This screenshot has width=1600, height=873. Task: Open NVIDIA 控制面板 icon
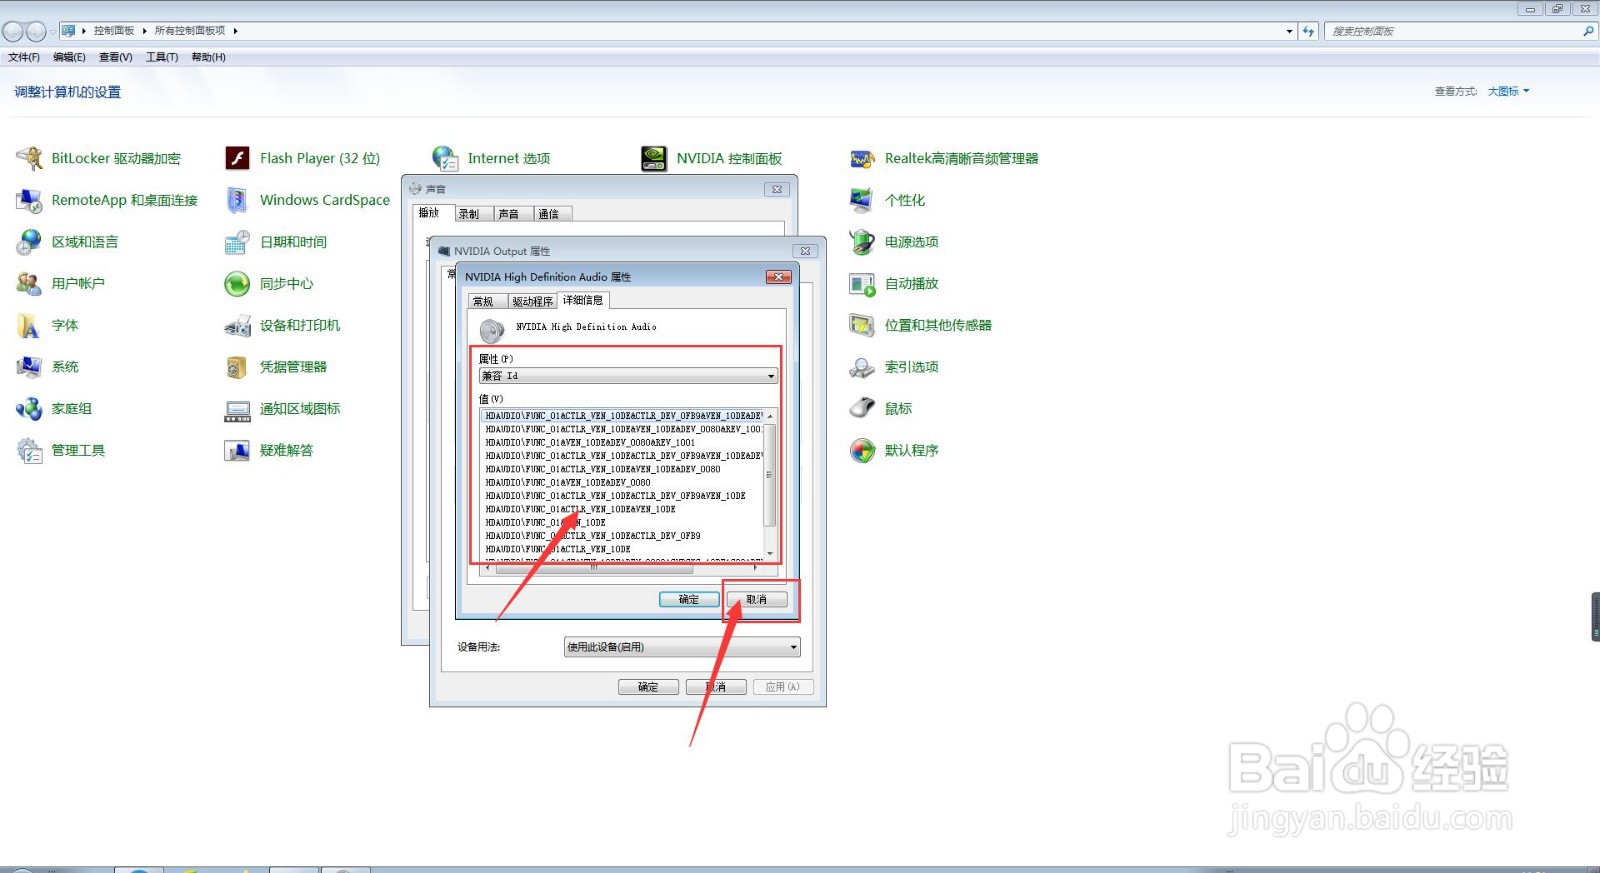[654, 158]
